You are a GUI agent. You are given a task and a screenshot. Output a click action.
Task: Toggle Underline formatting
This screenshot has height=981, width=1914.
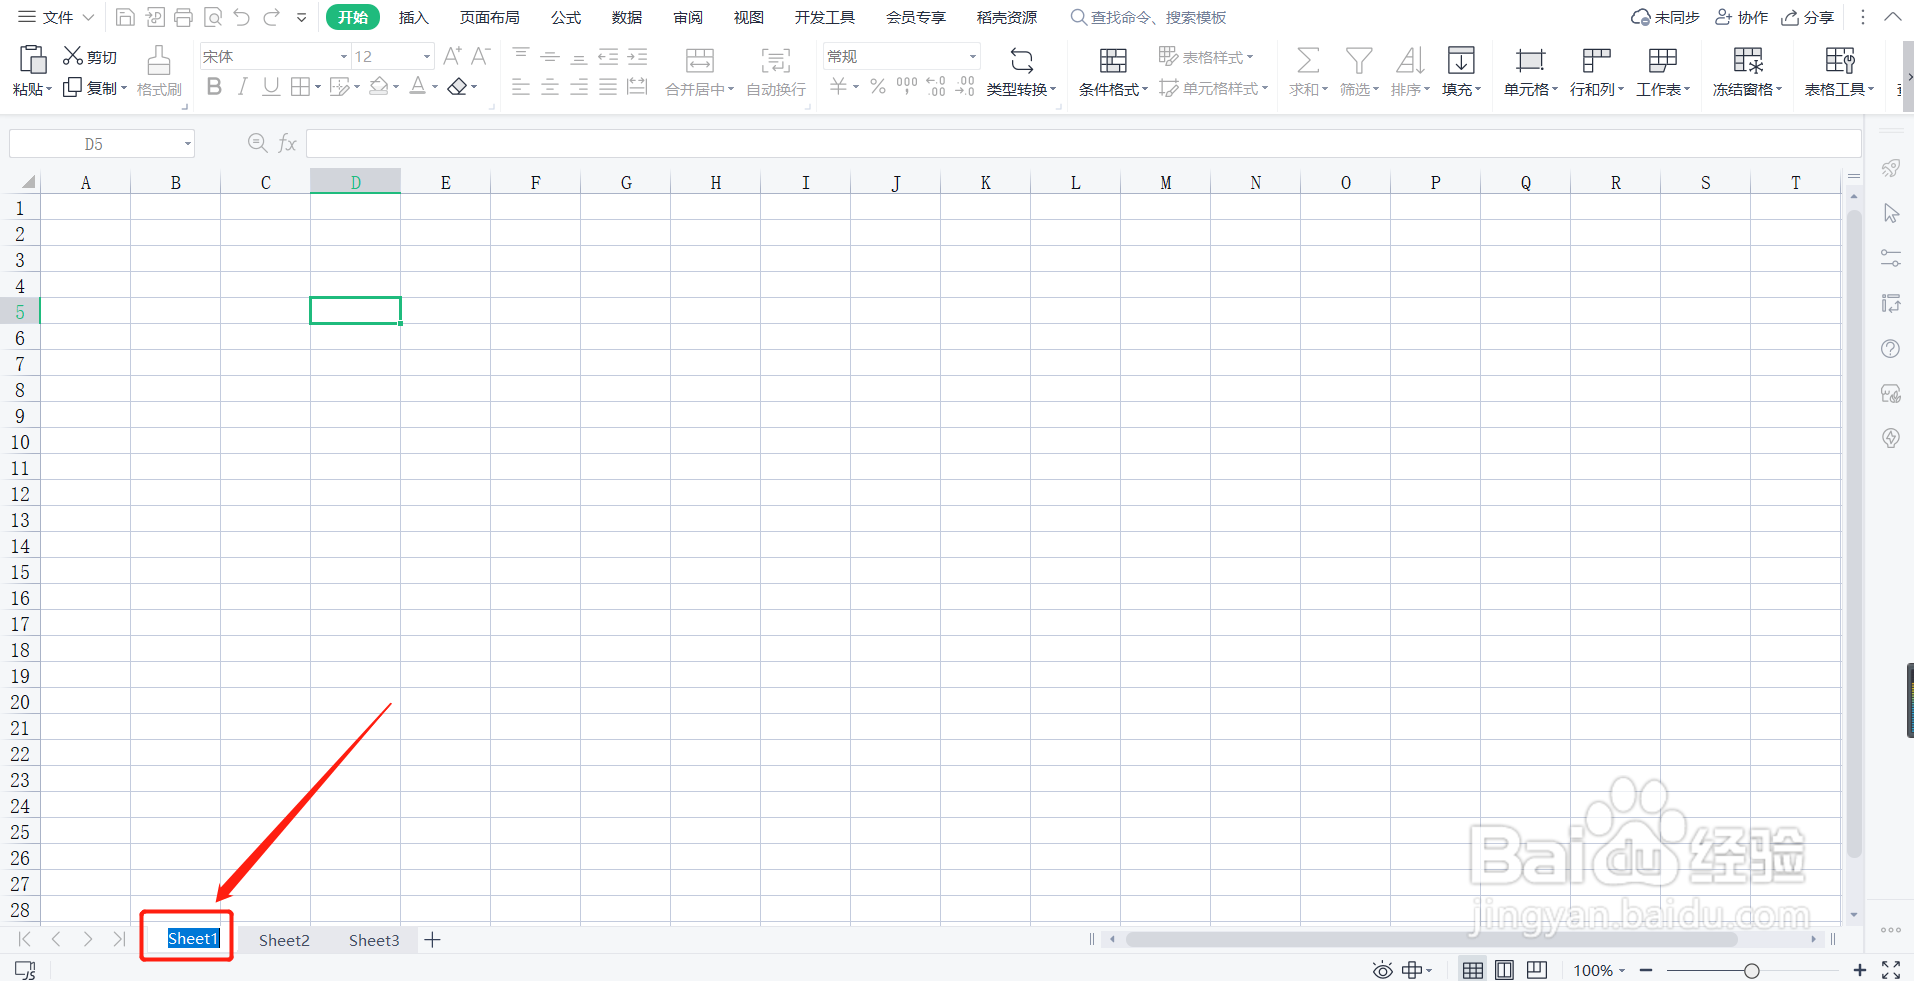pyautogui.click(x=271, y=87)
